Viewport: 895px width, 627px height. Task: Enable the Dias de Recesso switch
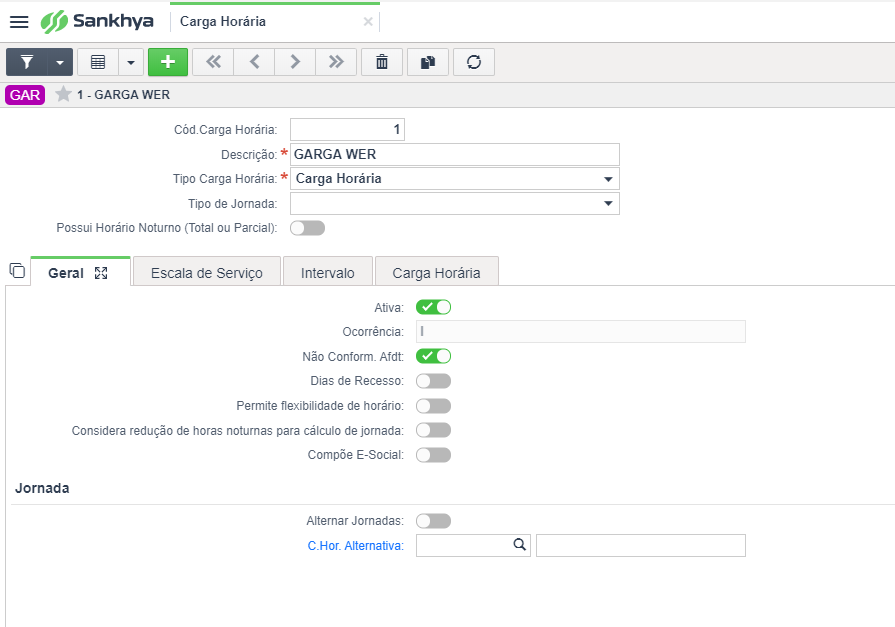(433, 381)
